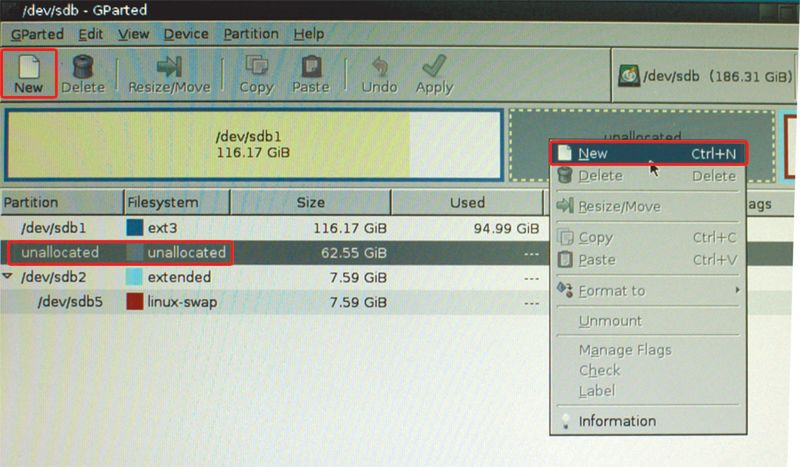Click the Undo toolbar icon

pyautogui.click(x=379, y=67)
